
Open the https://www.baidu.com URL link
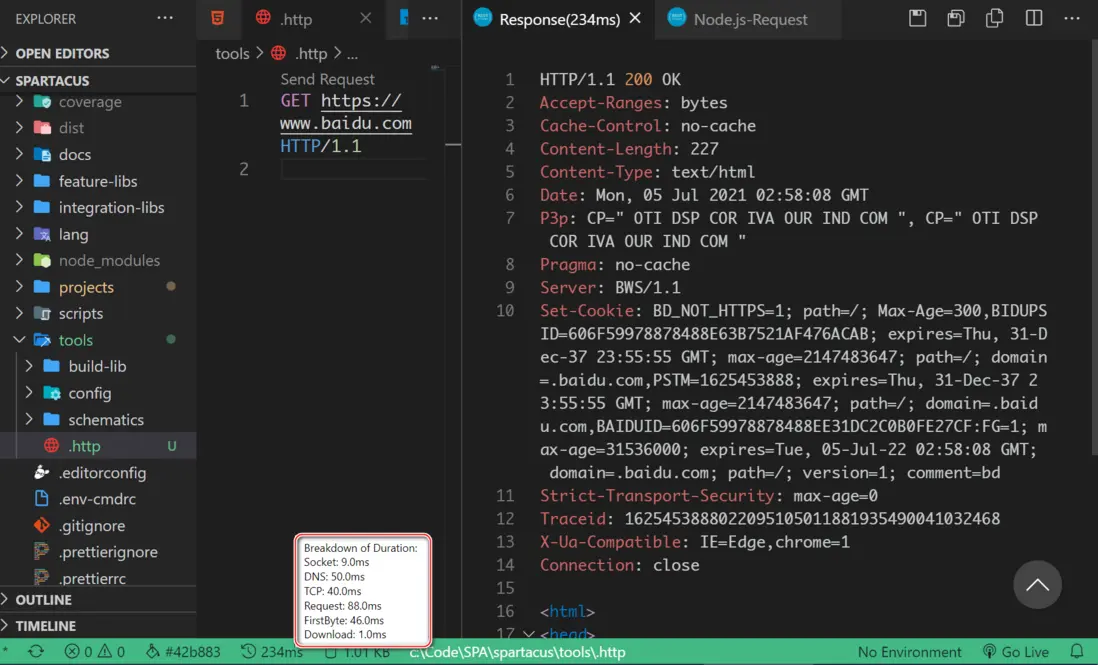(x=346, y=112)
